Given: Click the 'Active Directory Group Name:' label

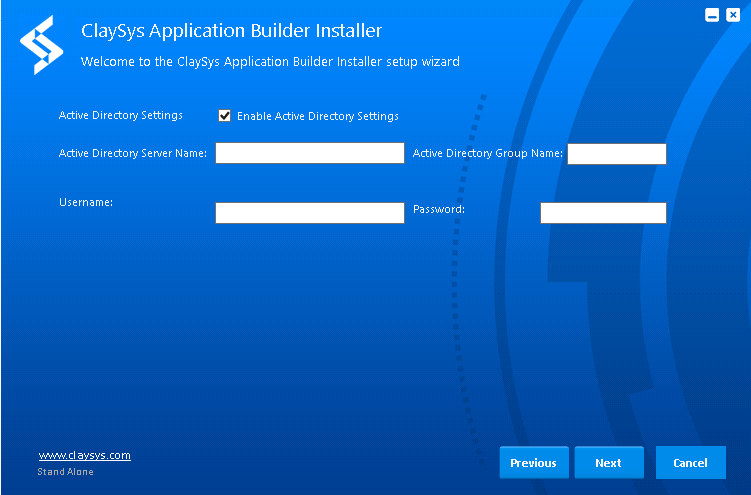Looking at the screenshot, I should pyautogui.click(x=488, y=153).
